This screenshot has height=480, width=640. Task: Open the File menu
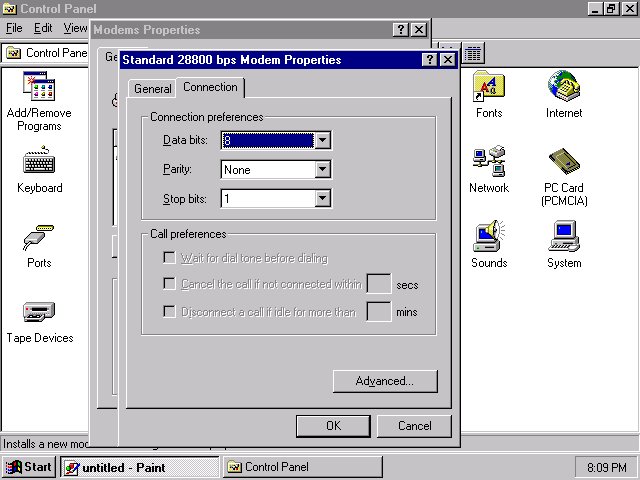(x=14, y=28)
